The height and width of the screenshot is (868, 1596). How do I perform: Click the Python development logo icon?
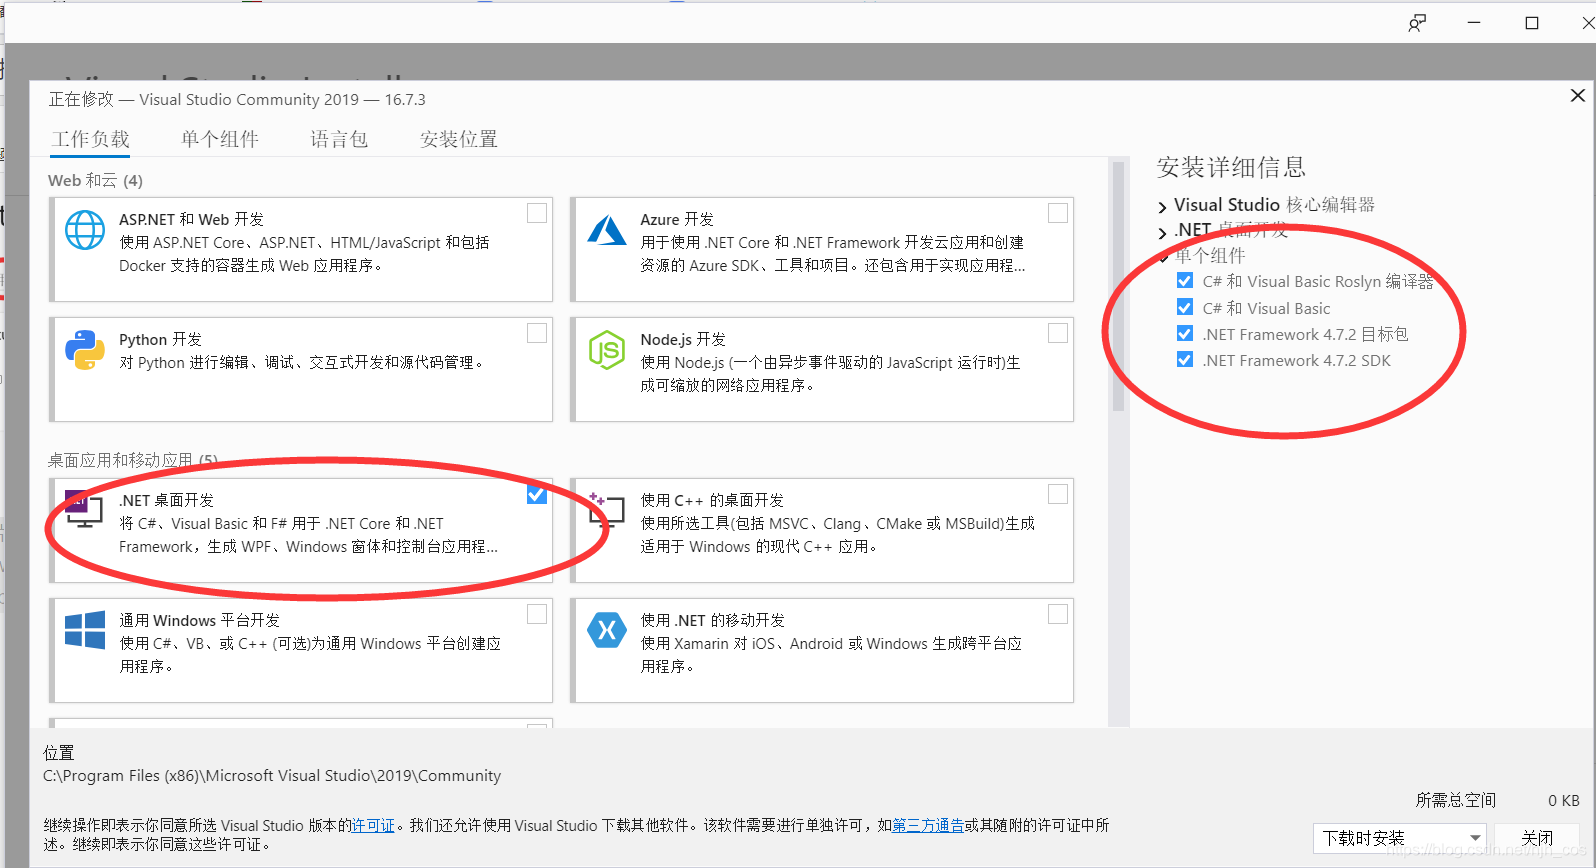[85, 350]
